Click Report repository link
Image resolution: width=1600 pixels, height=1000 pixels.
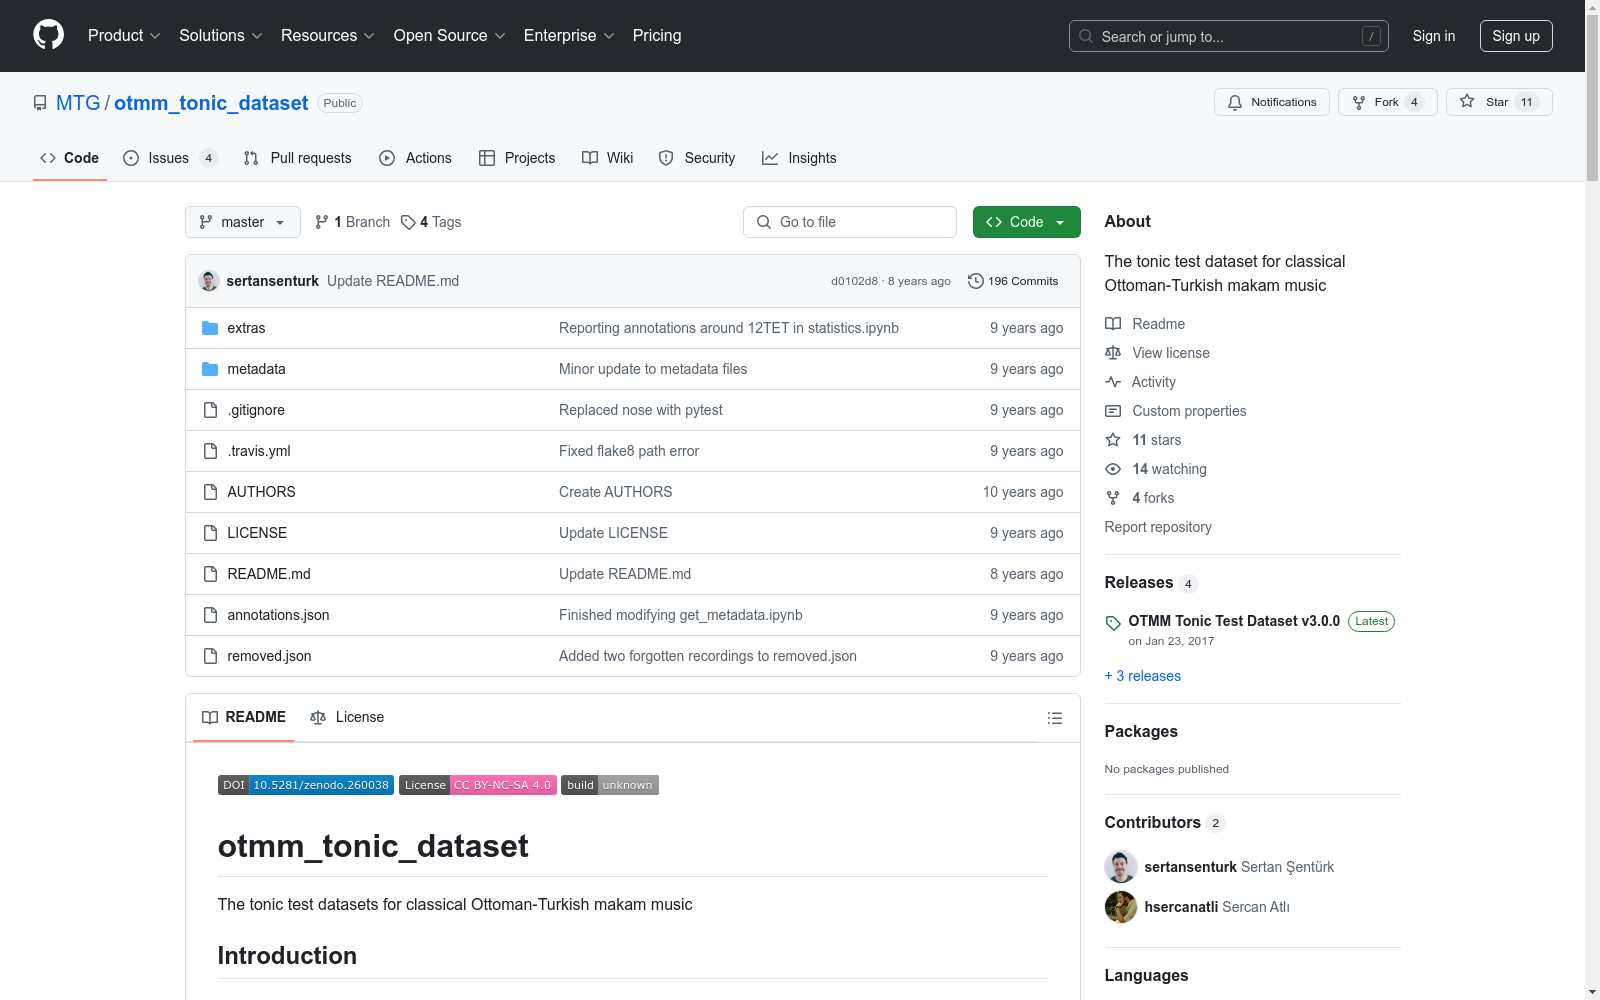pos(1158,527)
